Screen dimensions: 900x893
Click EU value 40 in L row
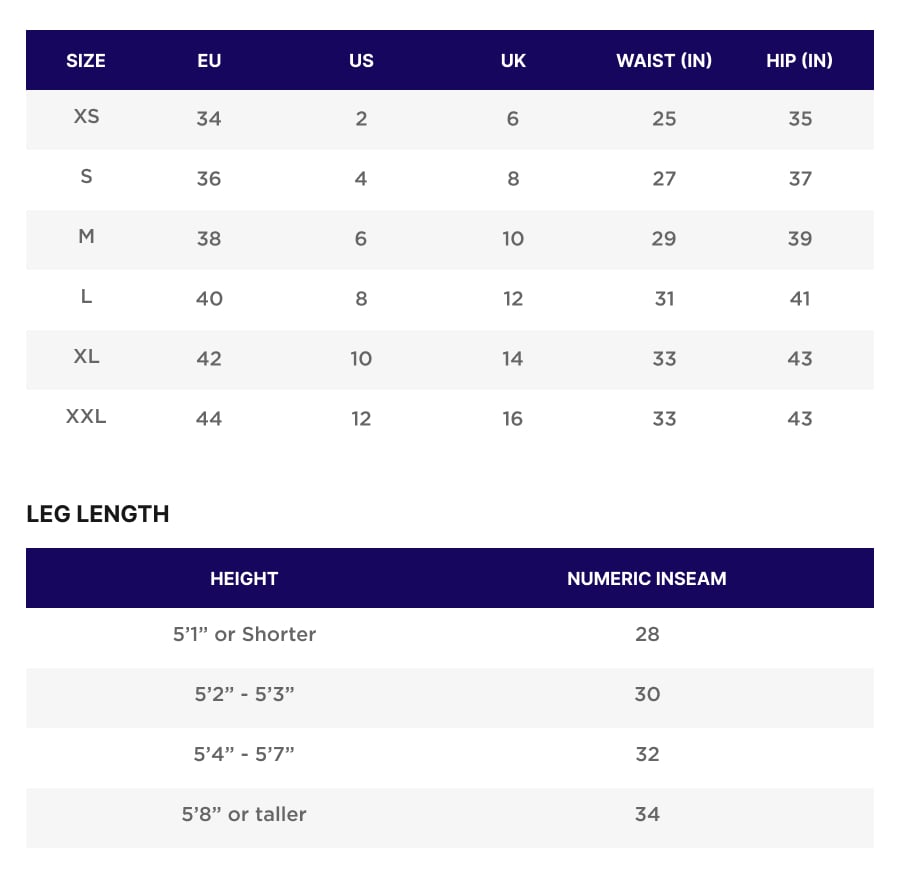point(209,298)
